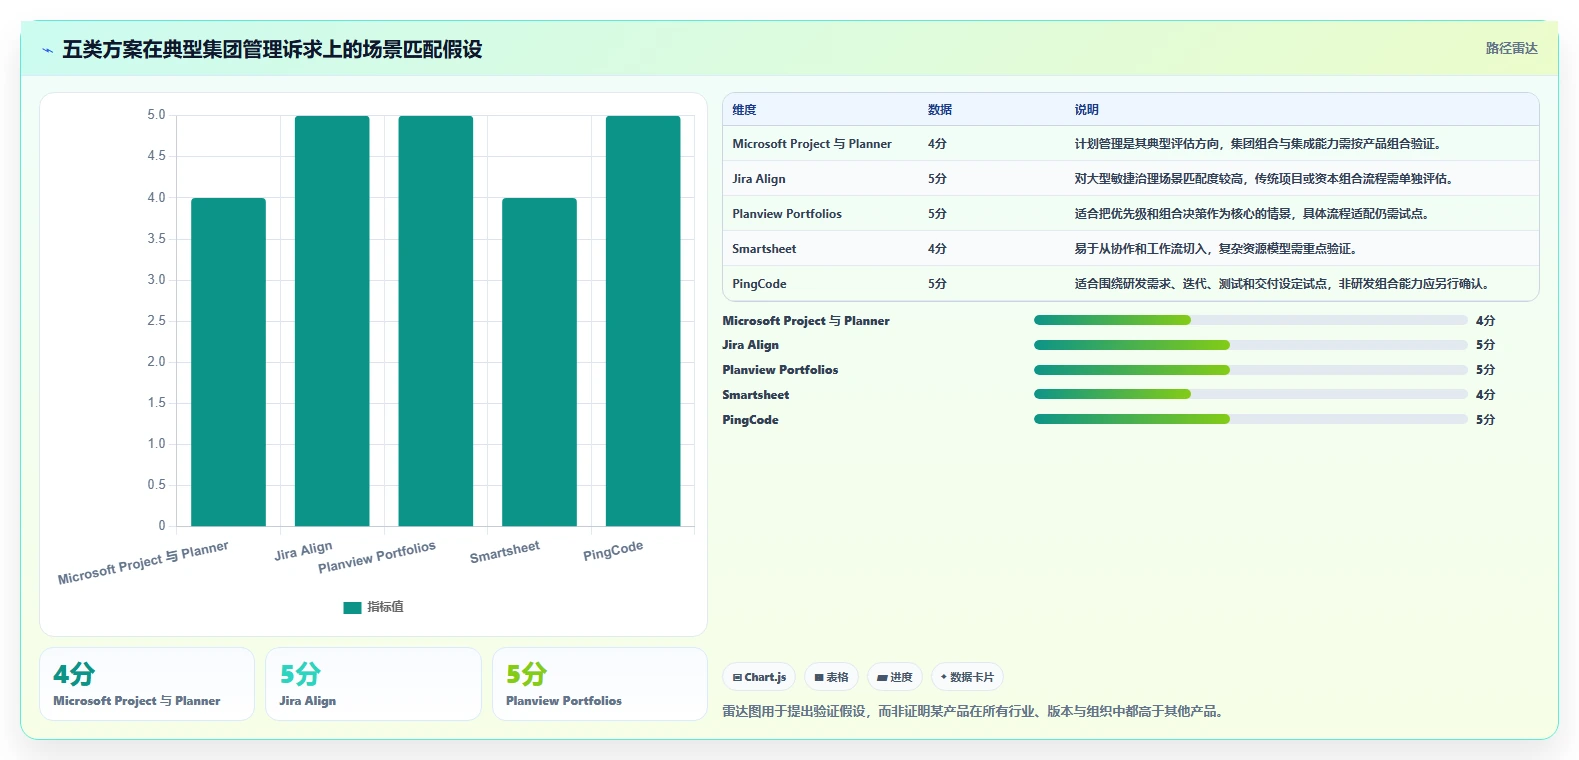Viewport: 1579px width, 760px height.
Task: Click the 4分 value beside the Smartsheet progress bar
Action: click(x=1485, y=395)
